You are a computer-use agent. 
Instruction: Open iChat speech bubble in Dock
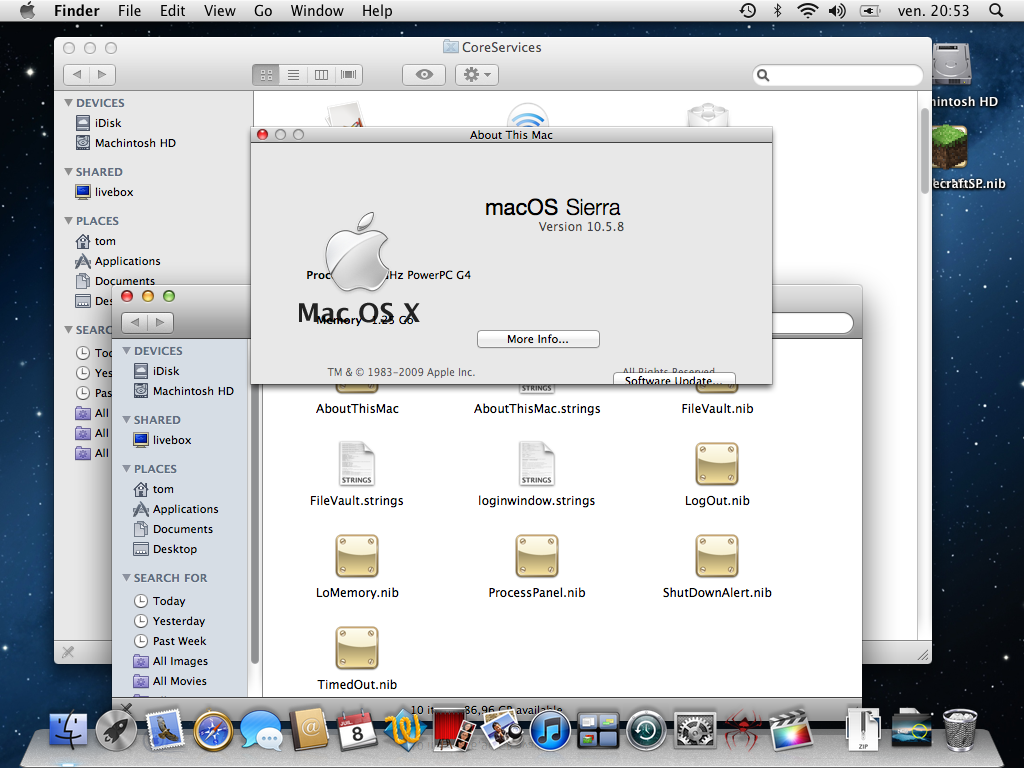(261, 731)
